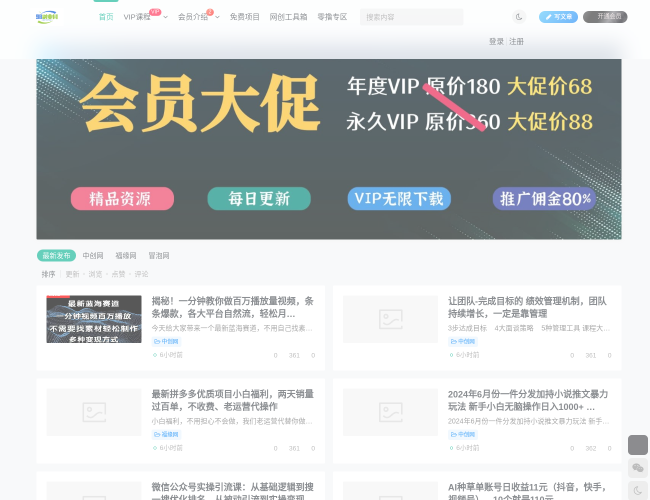The height and width of the screenshot is (500, 650).
Task: Open post 揭秘！一分钟教你做百万播放量视频
Action: coord(233,307)
